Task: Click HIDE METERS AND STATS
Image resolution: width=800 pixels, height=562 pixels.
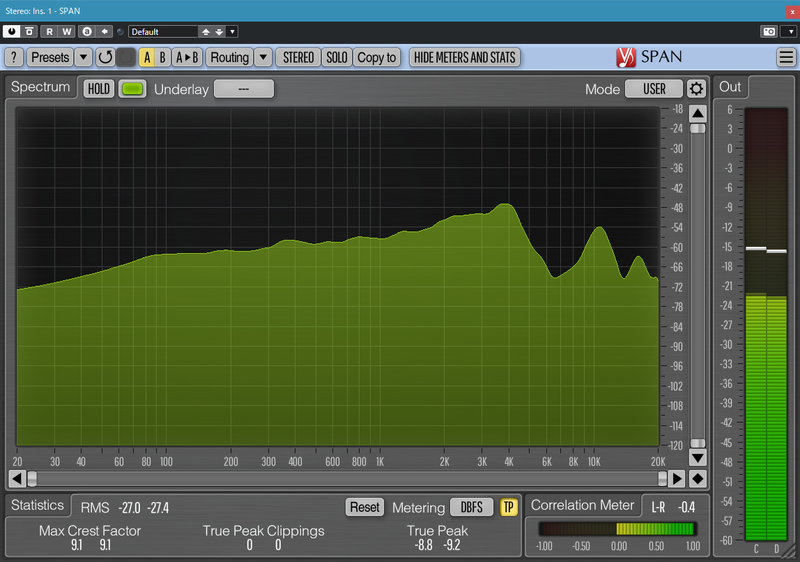Action: click(465, 57)
